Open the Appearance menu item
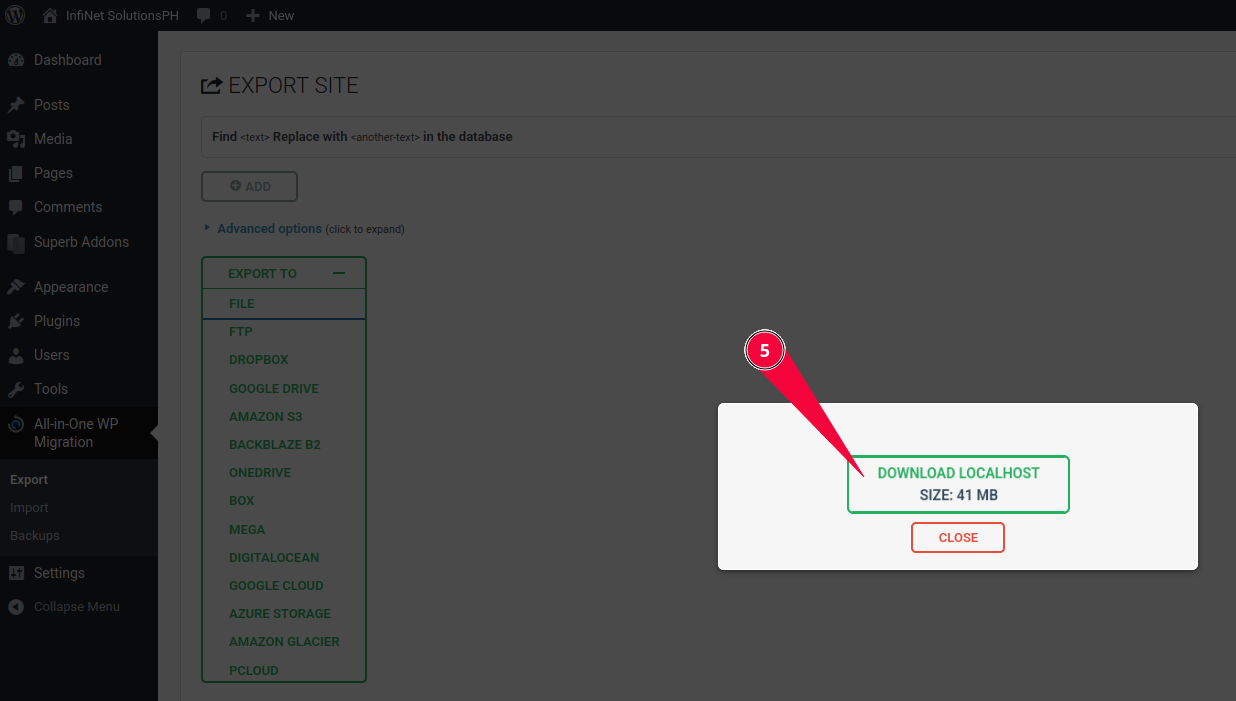 coord(71,287)
